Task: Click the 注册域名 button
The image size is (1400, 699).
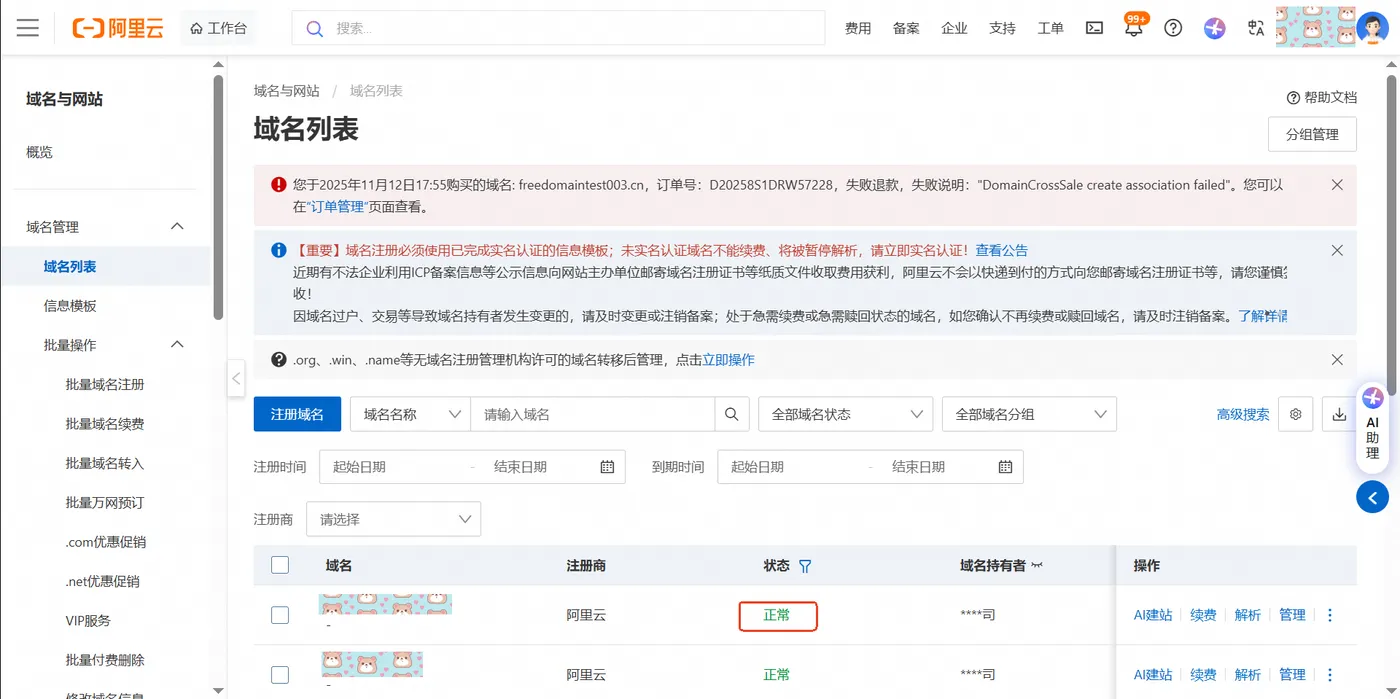Action: coord(297,413)
